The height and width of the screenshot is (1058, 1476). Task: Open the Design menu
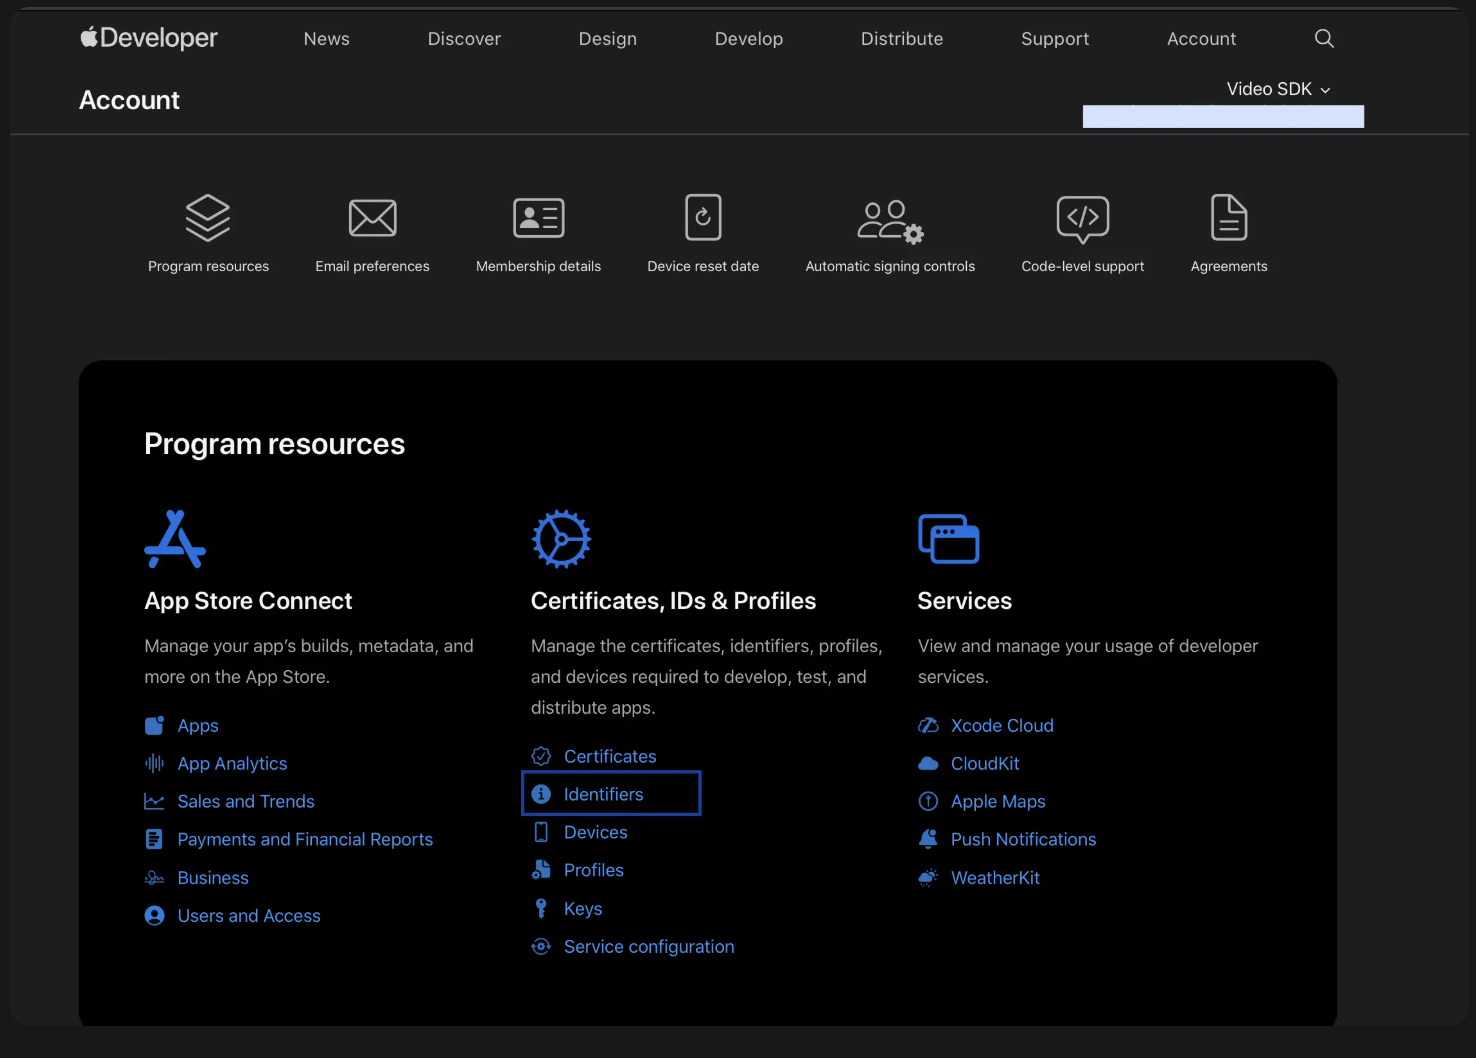(608, 39)
